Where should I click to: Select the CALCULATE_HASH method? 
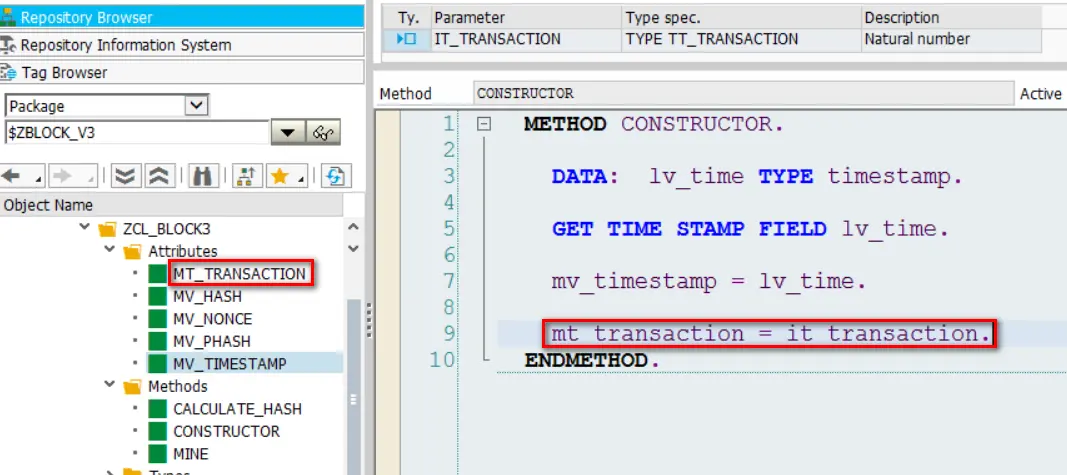tap(237, 409)
